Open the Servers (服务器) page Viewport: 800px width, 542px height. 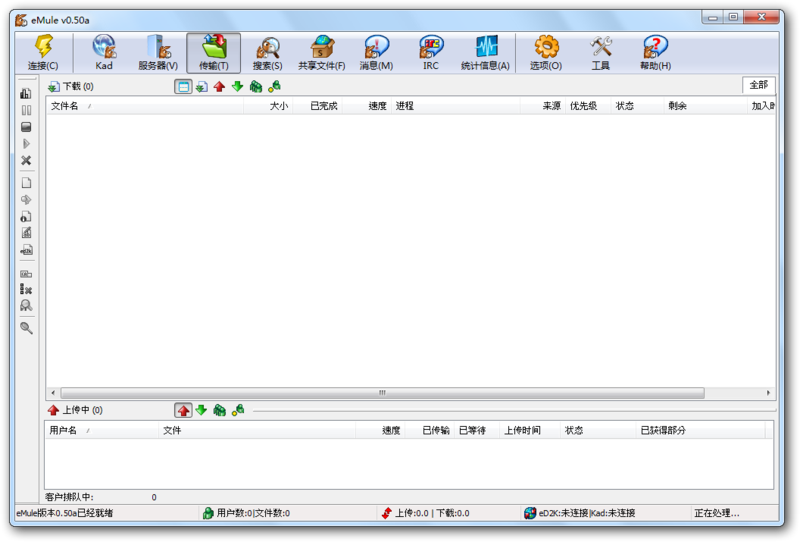158,53
